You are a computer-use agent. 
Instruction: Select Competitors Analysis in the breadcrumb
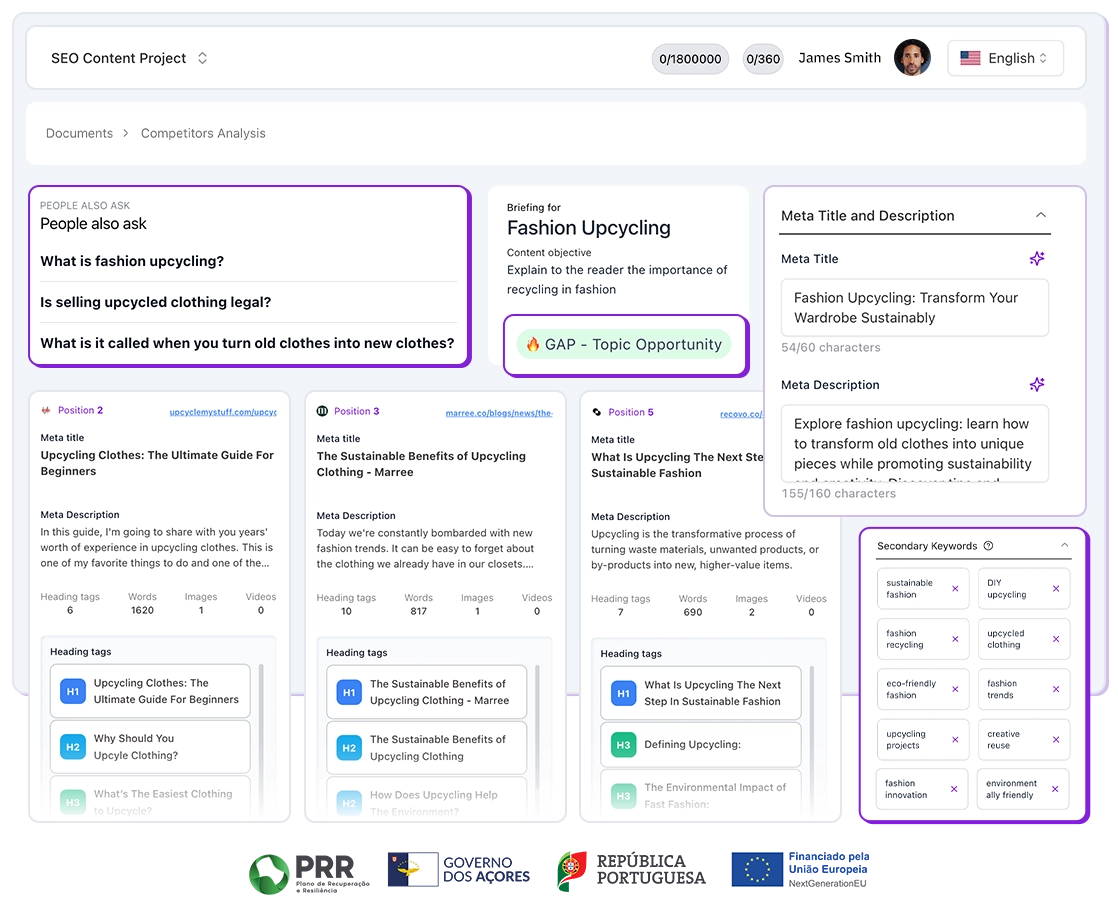click(203, 132)
